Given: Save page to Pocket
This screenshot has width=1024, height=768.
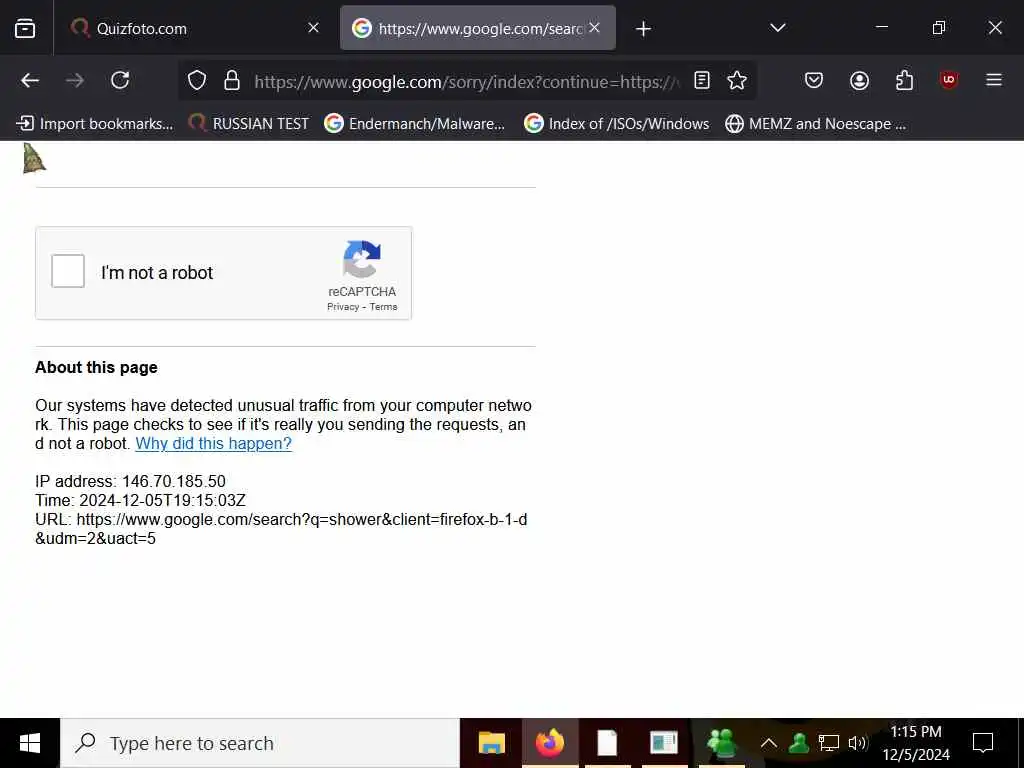Looking at the screenshot, I should (x=814, y=80).
